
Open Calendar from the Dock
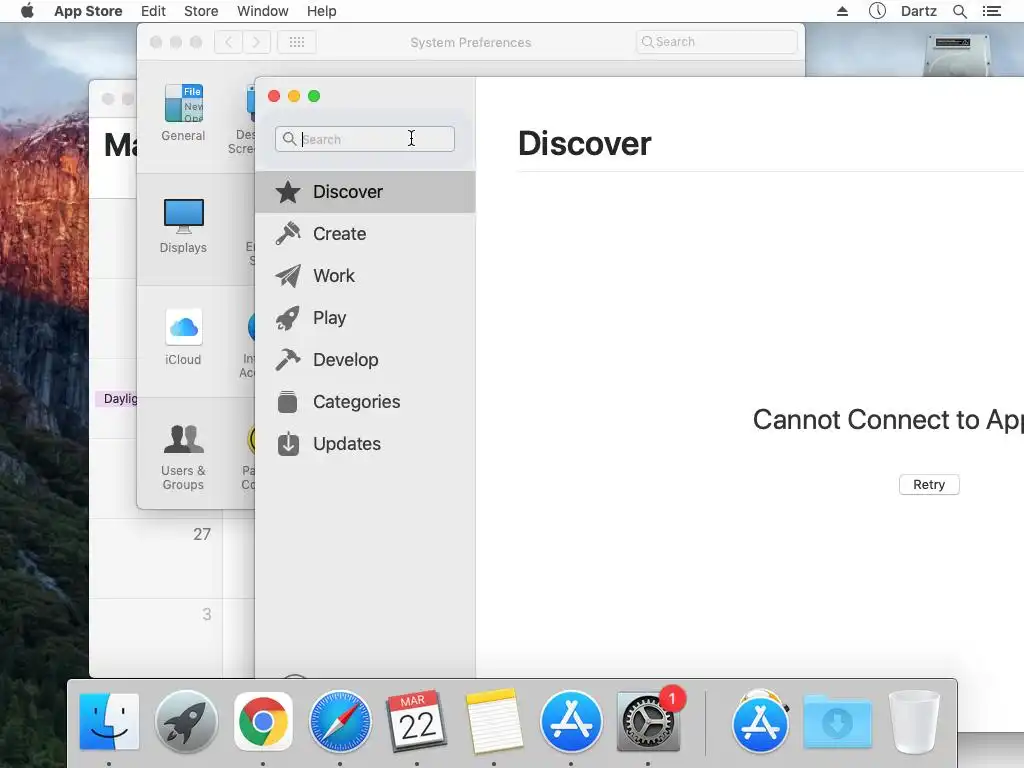417,721
